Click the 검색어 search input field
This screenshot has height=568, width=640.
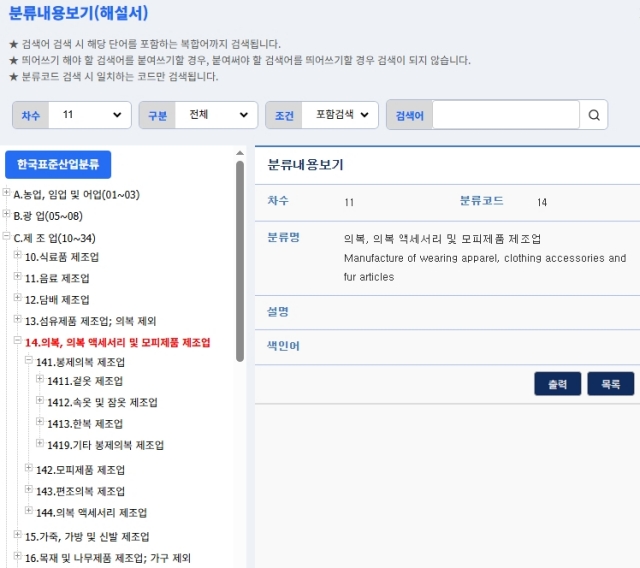(506, 115)
